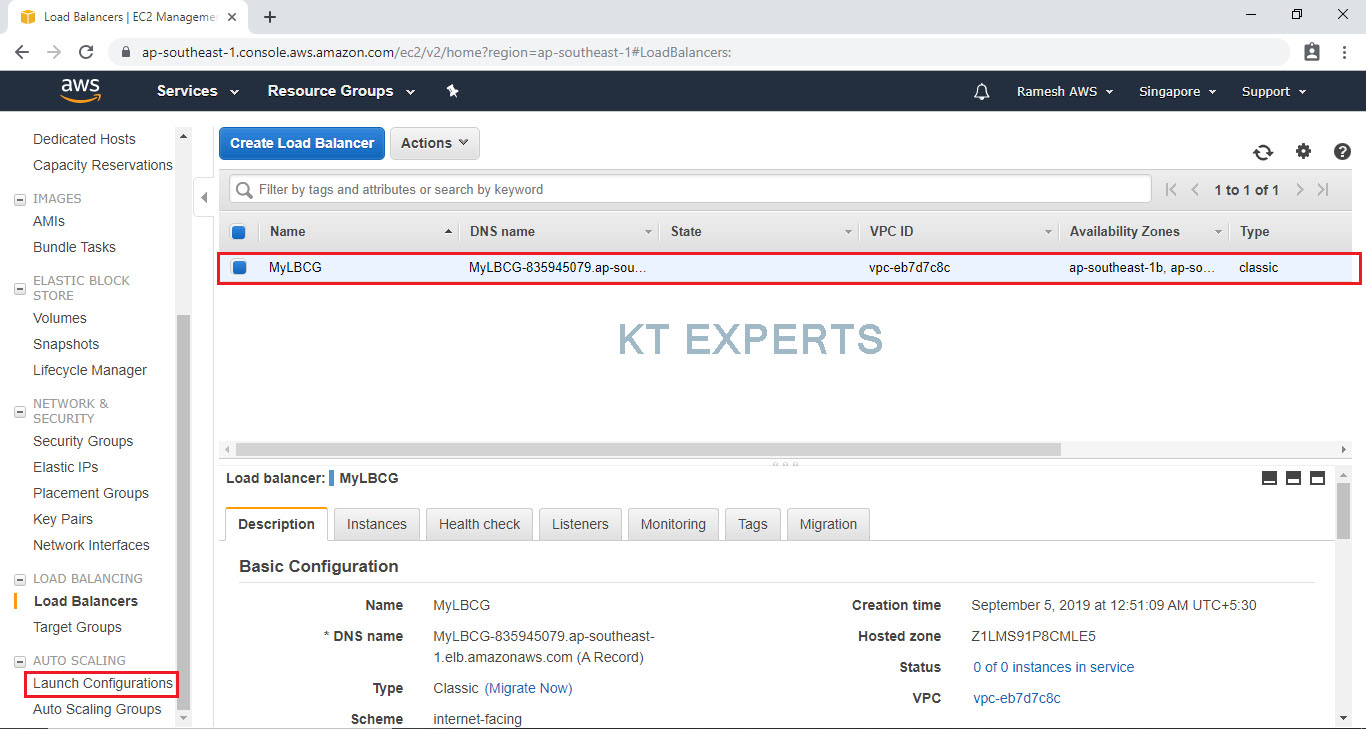1366x729 pixels.
Task: Collapse the NETWORK & SECURITY section
Action: pos(20,412)
